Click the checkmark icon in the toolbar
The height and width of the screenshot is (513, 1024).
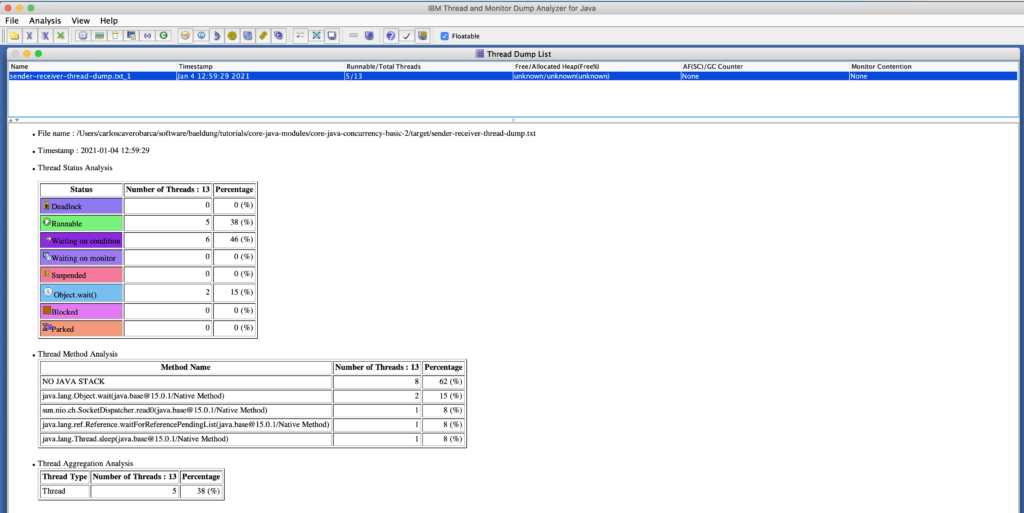point(407,35)
